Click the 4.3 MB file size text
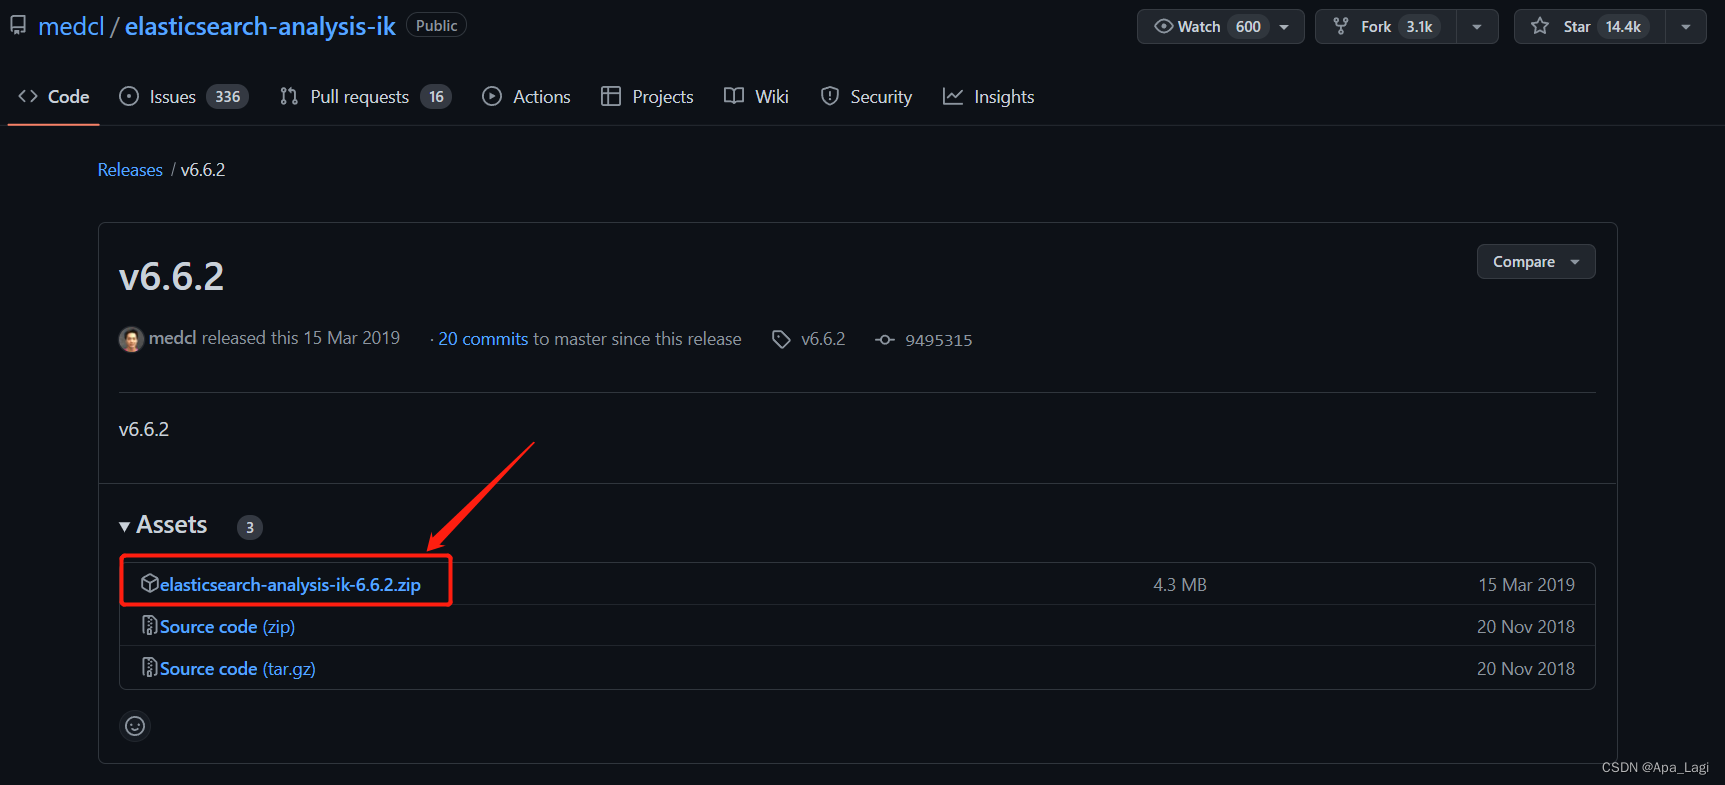1725x785 pixels. 1180,585
